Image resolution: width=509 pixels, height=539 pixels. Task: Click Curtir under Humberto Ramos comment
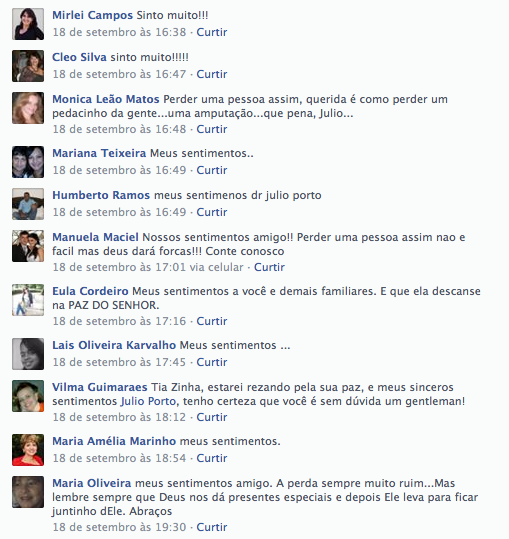[212, 212]
